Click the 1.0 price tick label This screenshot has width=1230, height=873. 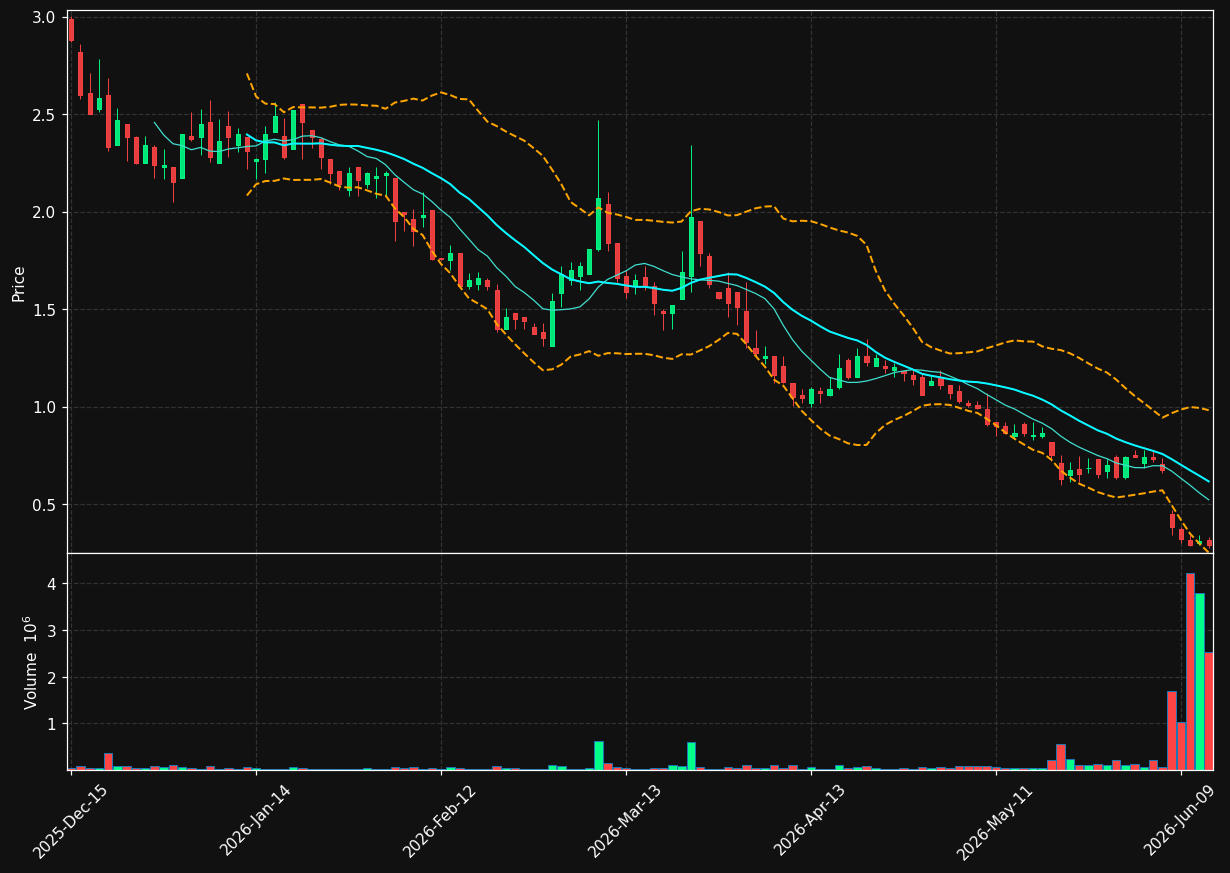[44, 408]
